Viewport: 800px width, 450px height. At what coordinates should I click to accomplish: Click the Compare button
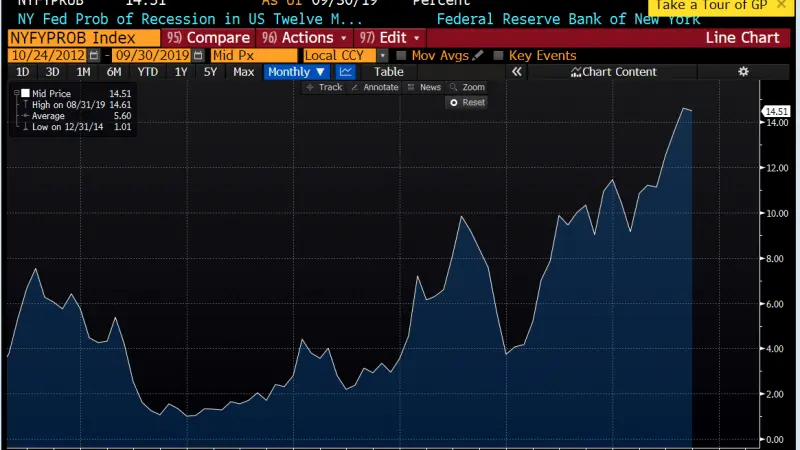(208, 38)
